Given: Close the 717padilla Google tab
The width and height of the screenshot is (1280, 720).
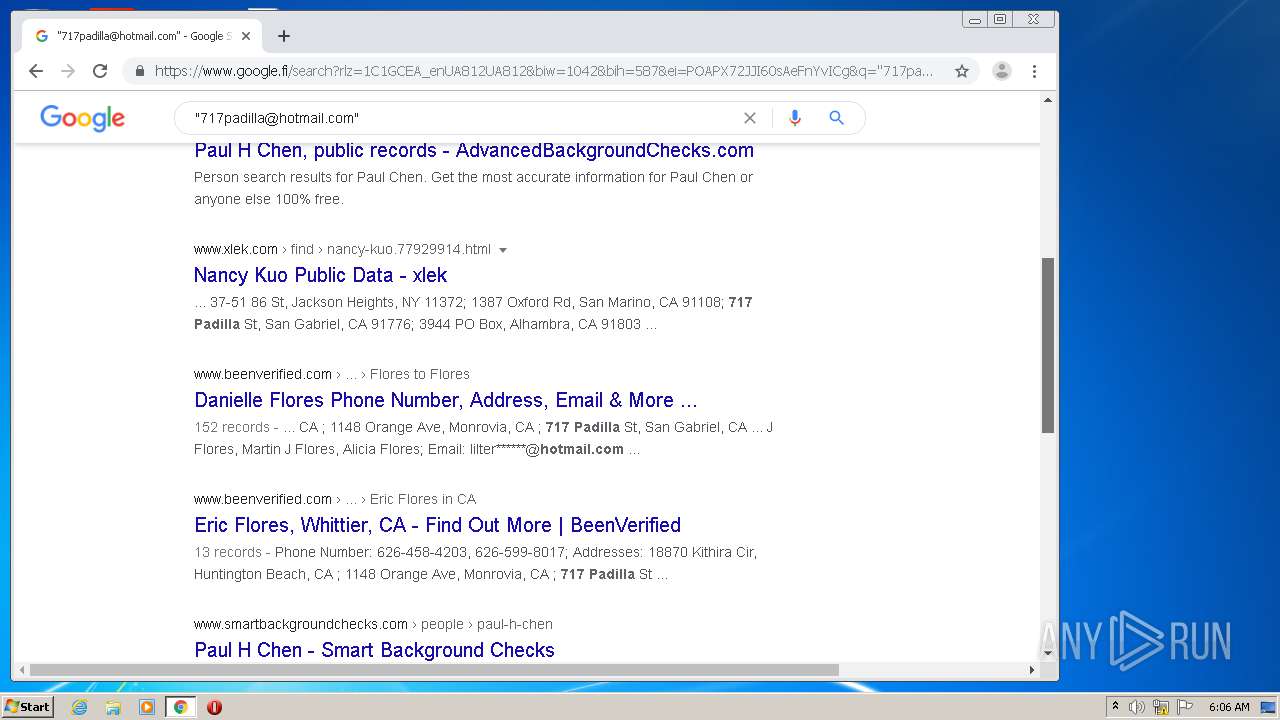Looking at the screenshot, I should (x=246, y=36).
